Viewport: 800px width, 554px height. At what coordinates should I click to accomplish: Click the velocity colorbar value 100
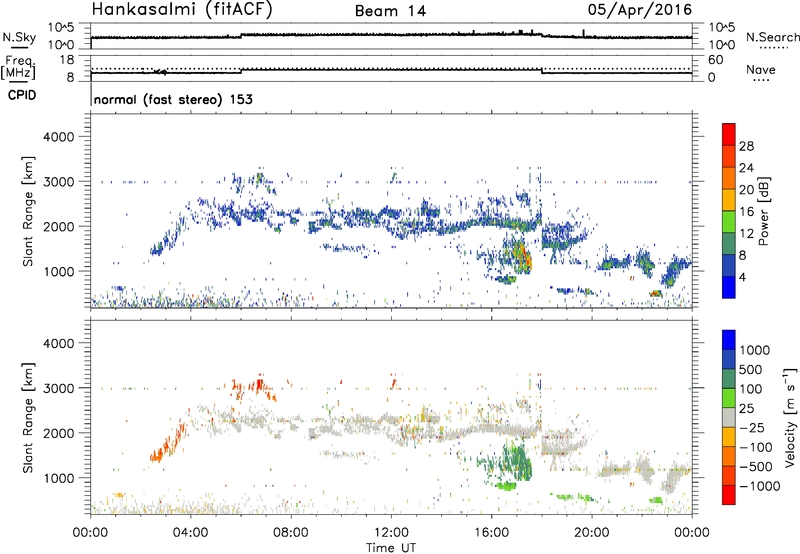tap(751, 389)
